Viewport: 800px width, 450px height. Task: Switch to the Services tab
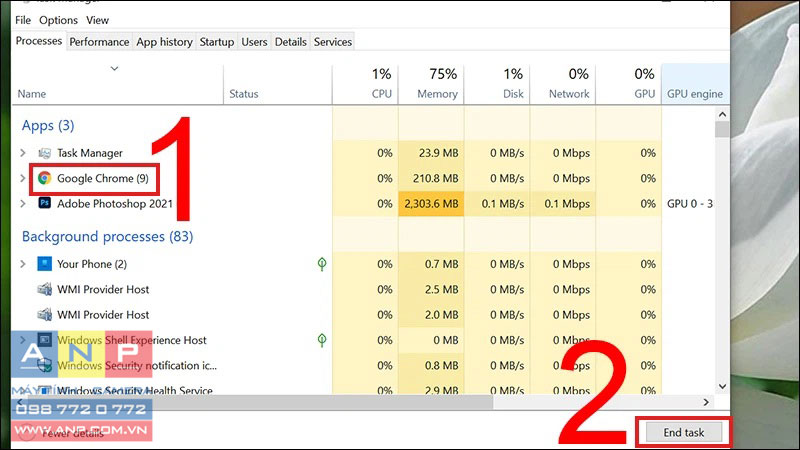coord(333,42)
